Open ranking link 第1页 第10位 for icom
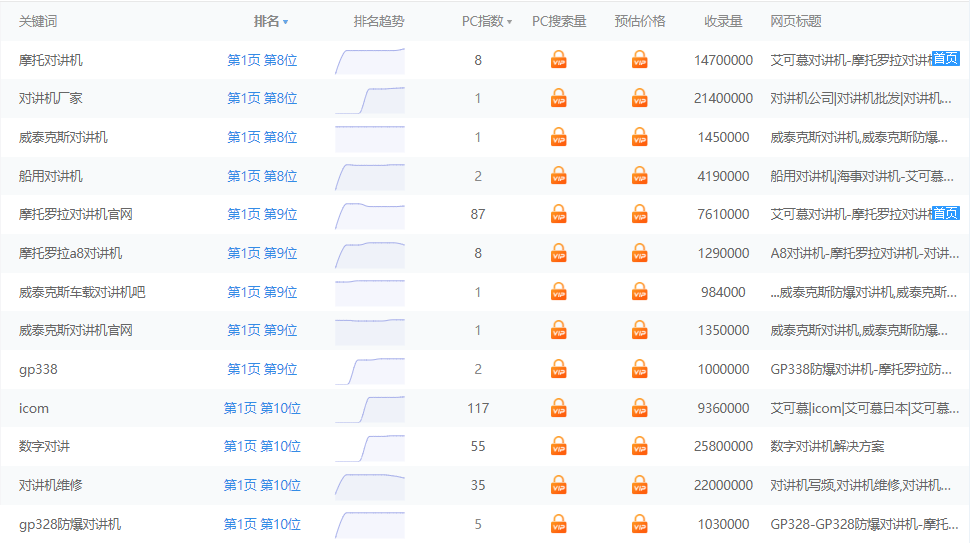 pyautogui.click(x=262, y=408)
